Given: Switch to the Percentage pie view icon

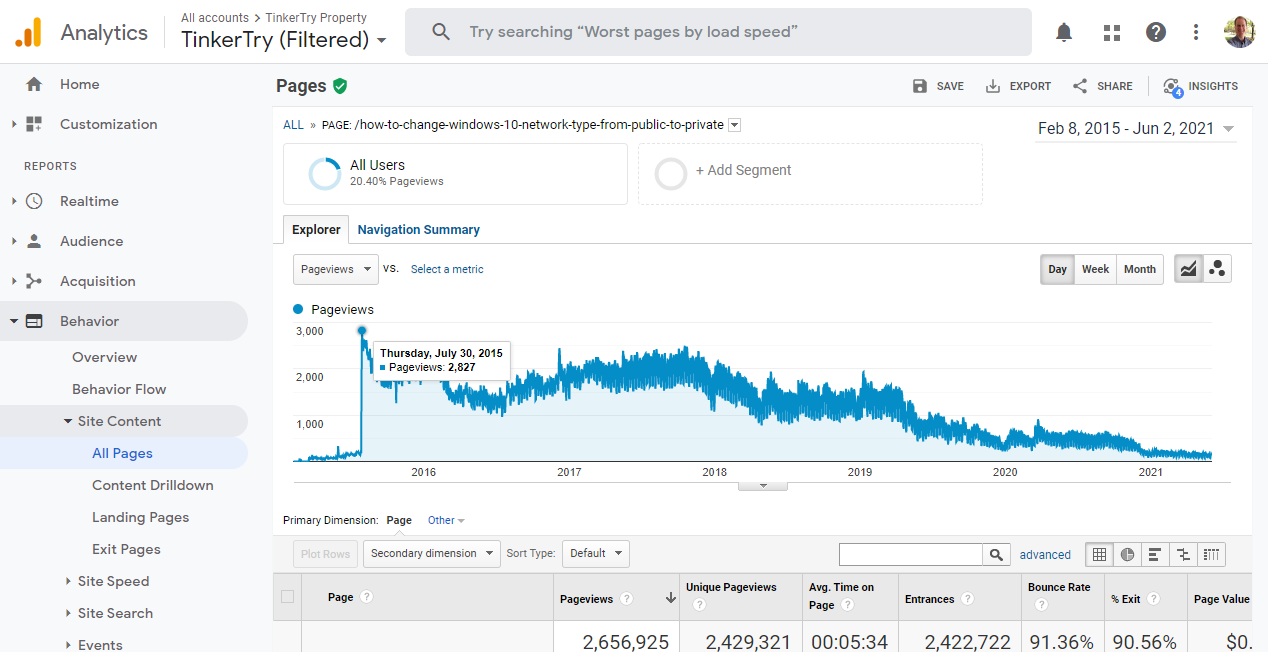Looking at the screenshot, I should pos(1127,554).
